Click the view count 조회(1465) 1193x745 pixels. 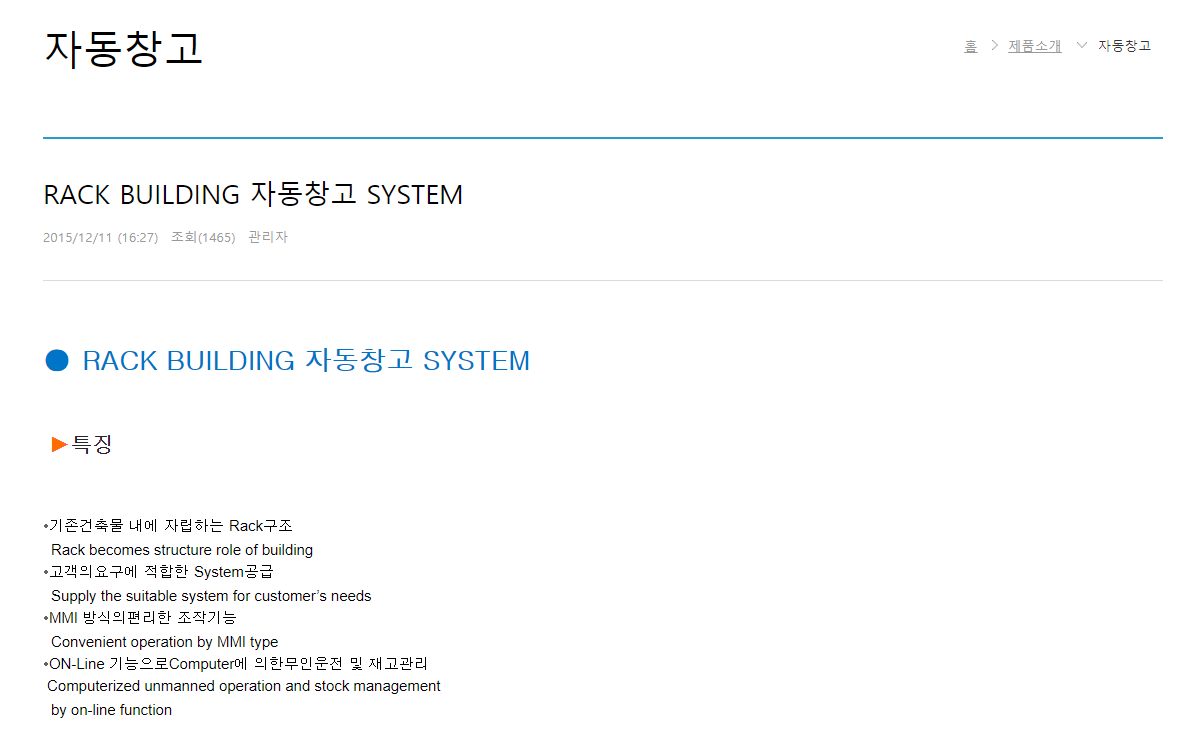coord(203,237)
